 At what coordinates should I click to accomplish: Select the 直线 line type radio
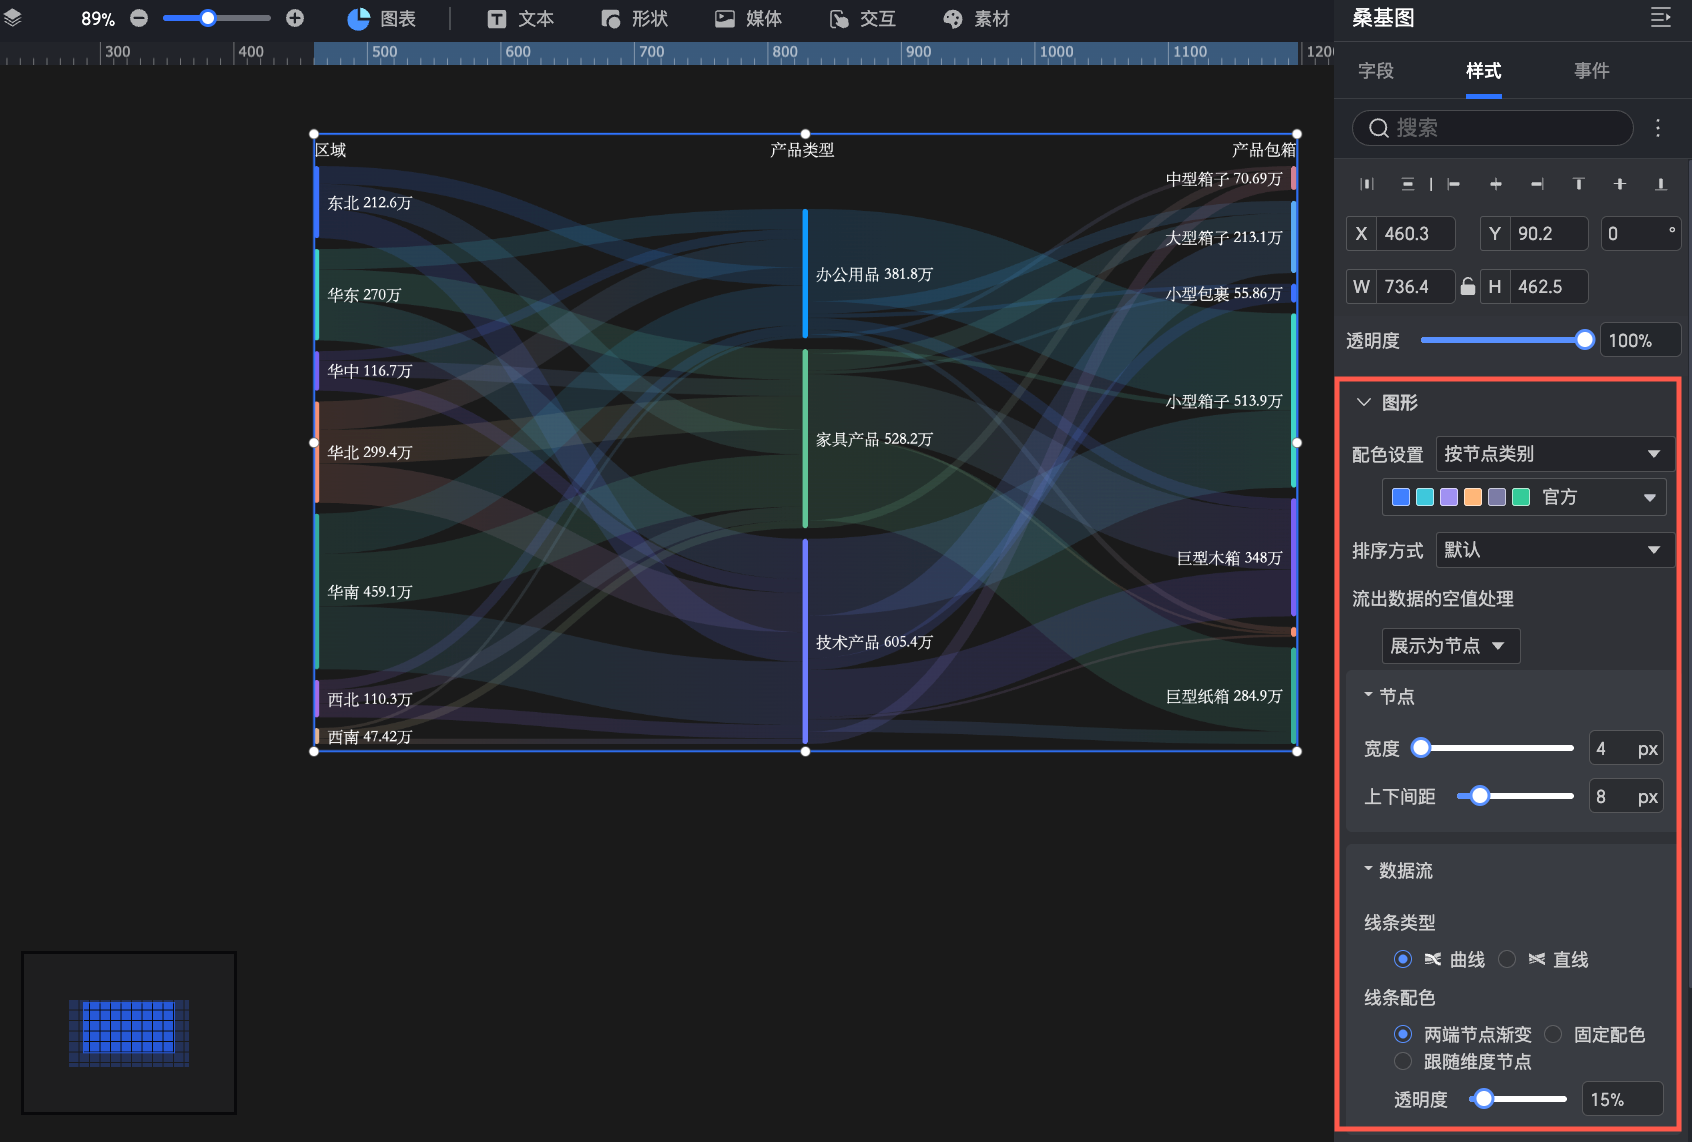click(x=1507, y=959)
